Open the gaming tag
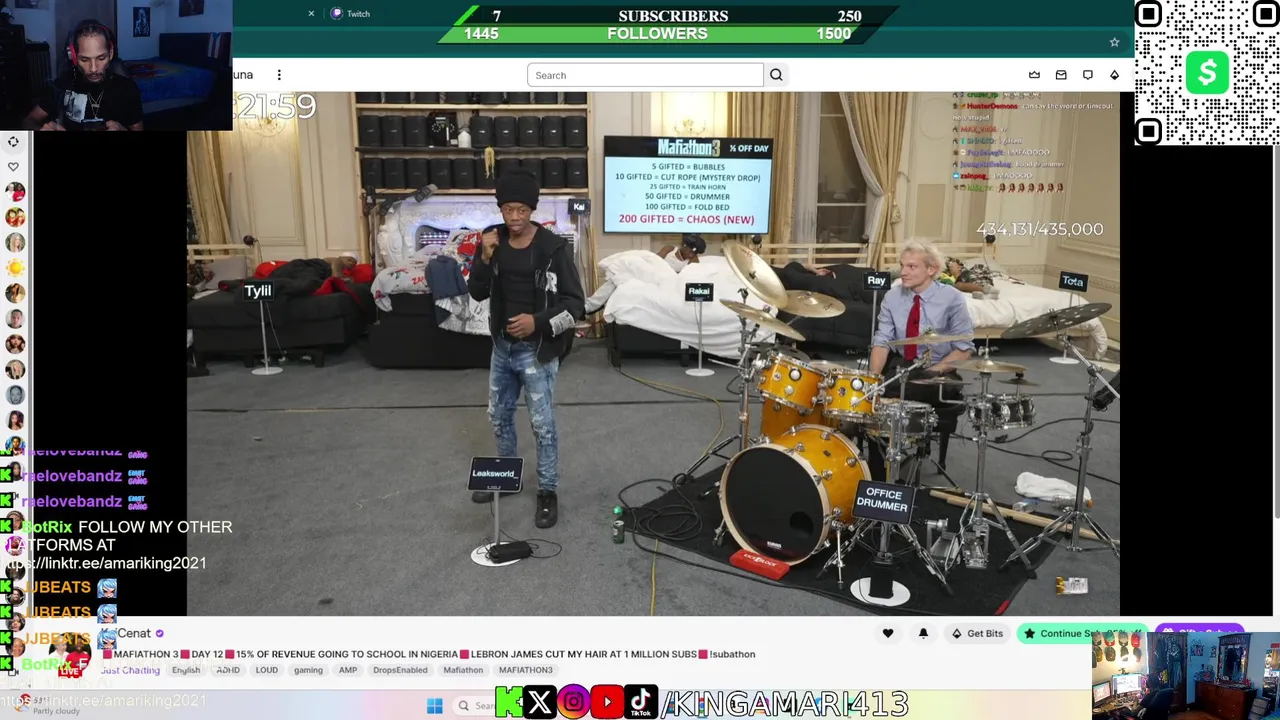1280x720 pixels. 308,670
